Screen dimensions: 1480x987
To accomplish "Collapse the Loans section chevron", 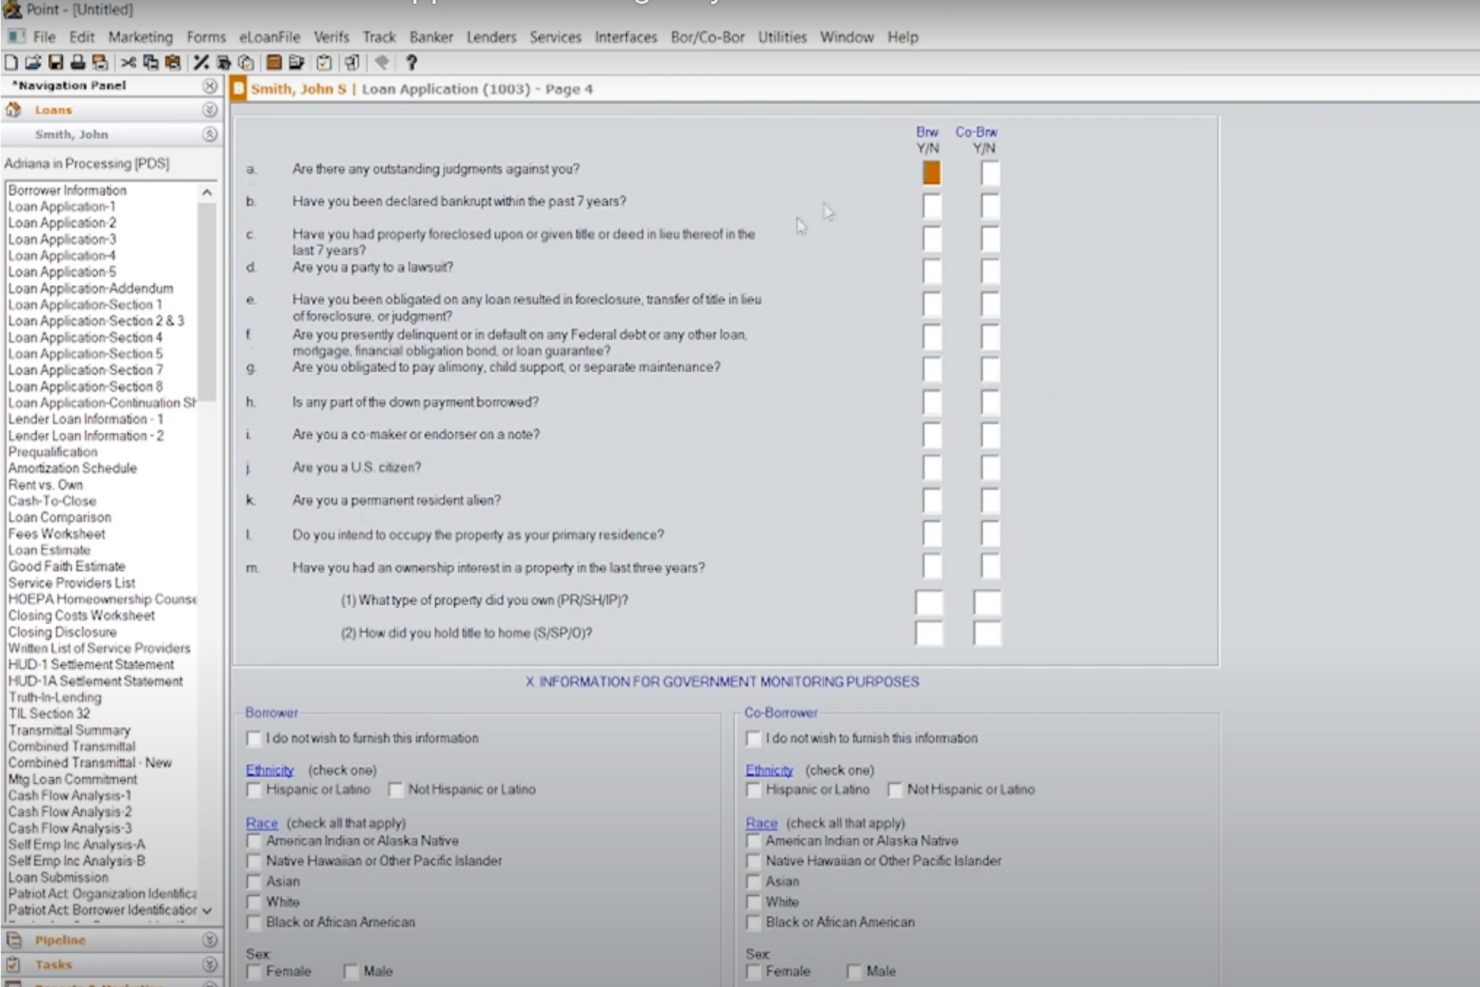I will click(210, 110).
